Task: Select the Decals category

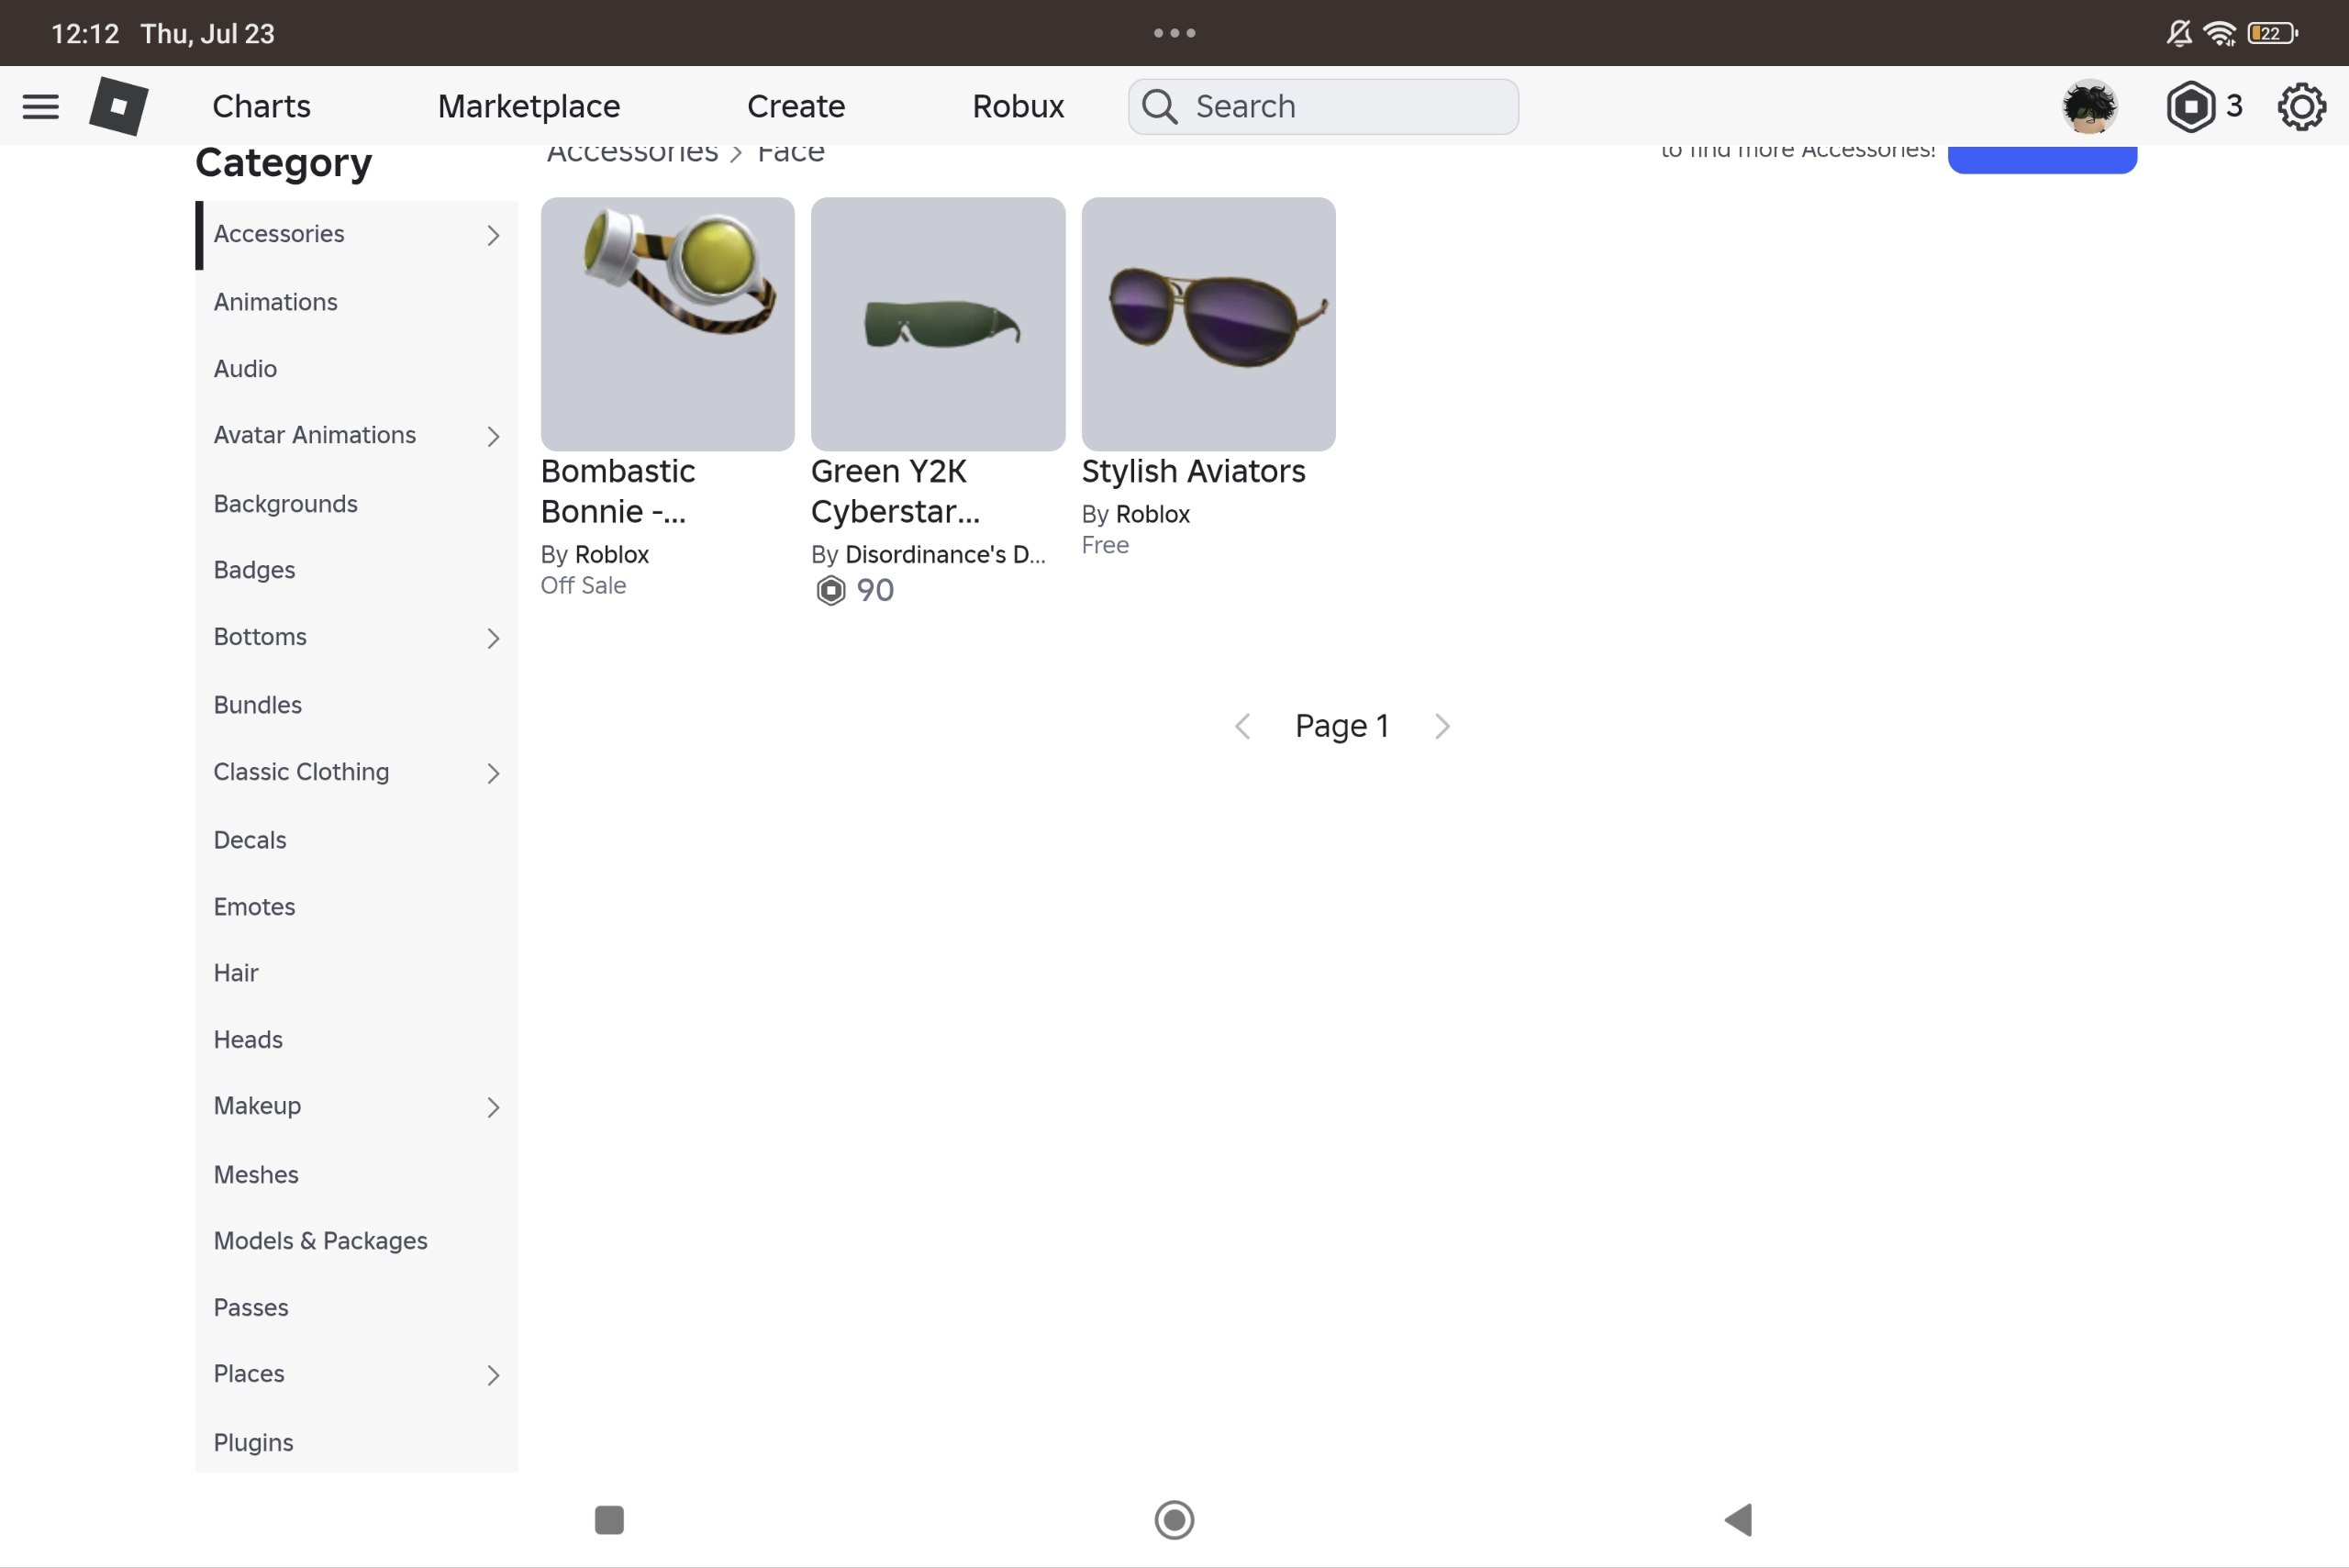Action: [x=356, y=840]
